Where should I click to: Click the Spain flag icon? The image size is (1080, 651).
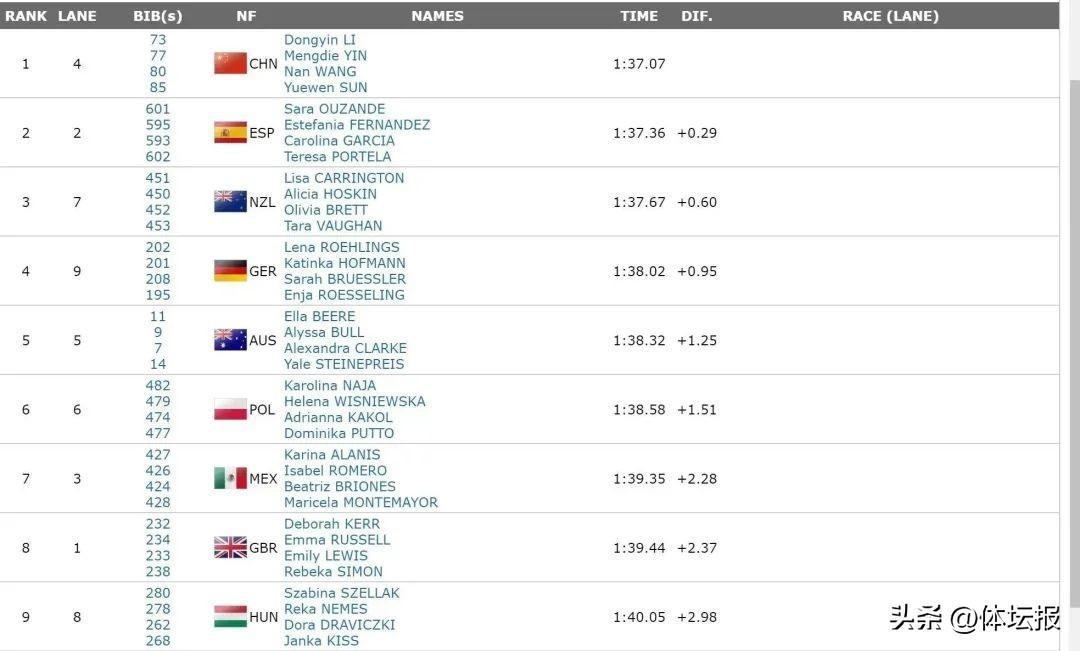click(x=230, y=132)
